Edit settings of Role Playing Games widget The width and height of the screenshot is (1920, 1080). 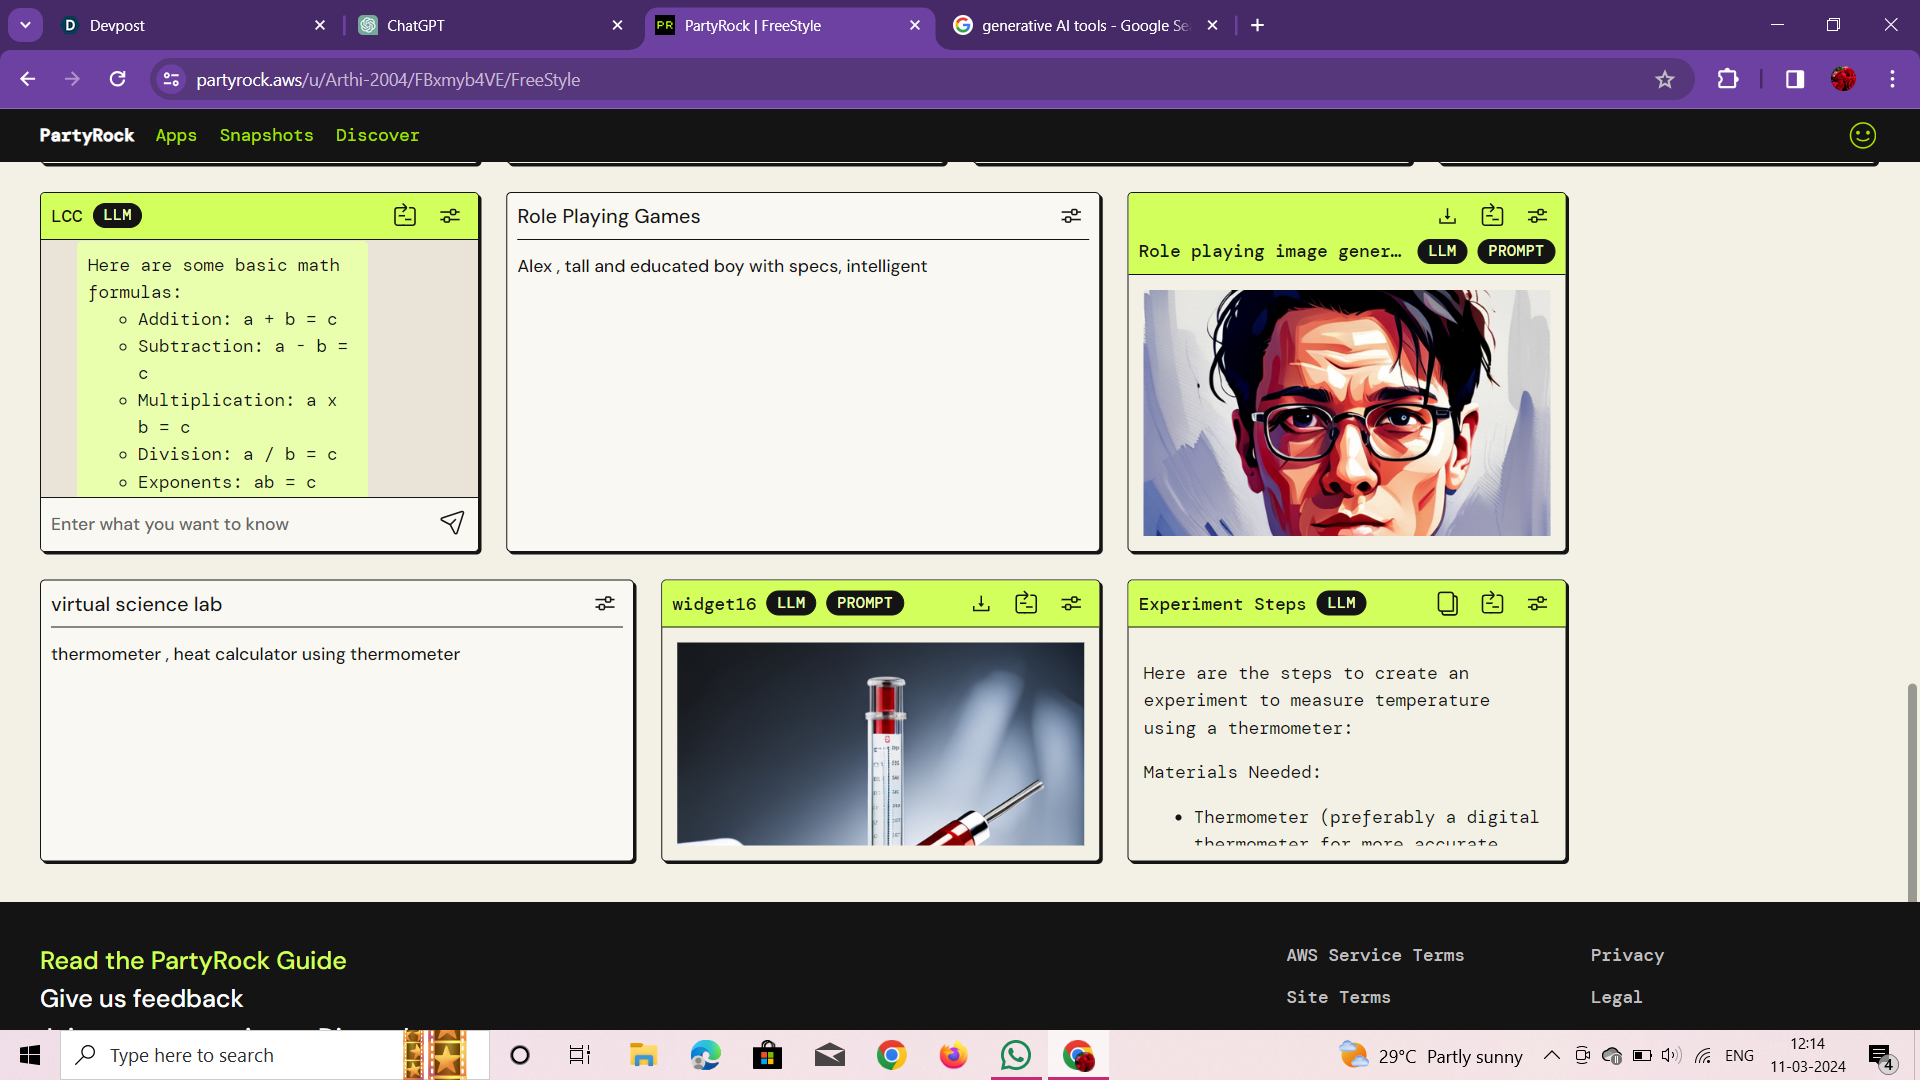(x=1071, y=216)
